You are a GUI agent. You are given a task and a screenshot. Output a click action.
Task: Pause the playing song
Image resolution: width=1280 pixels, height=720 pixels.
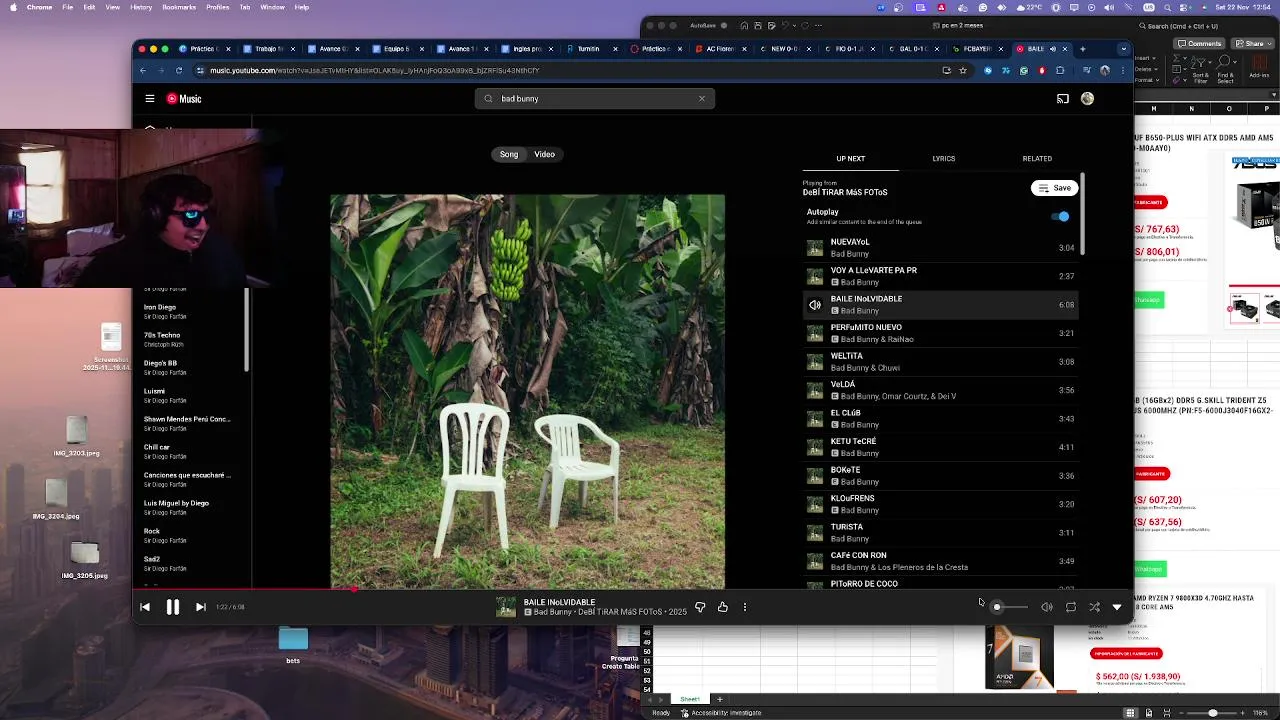pos(172,607)
